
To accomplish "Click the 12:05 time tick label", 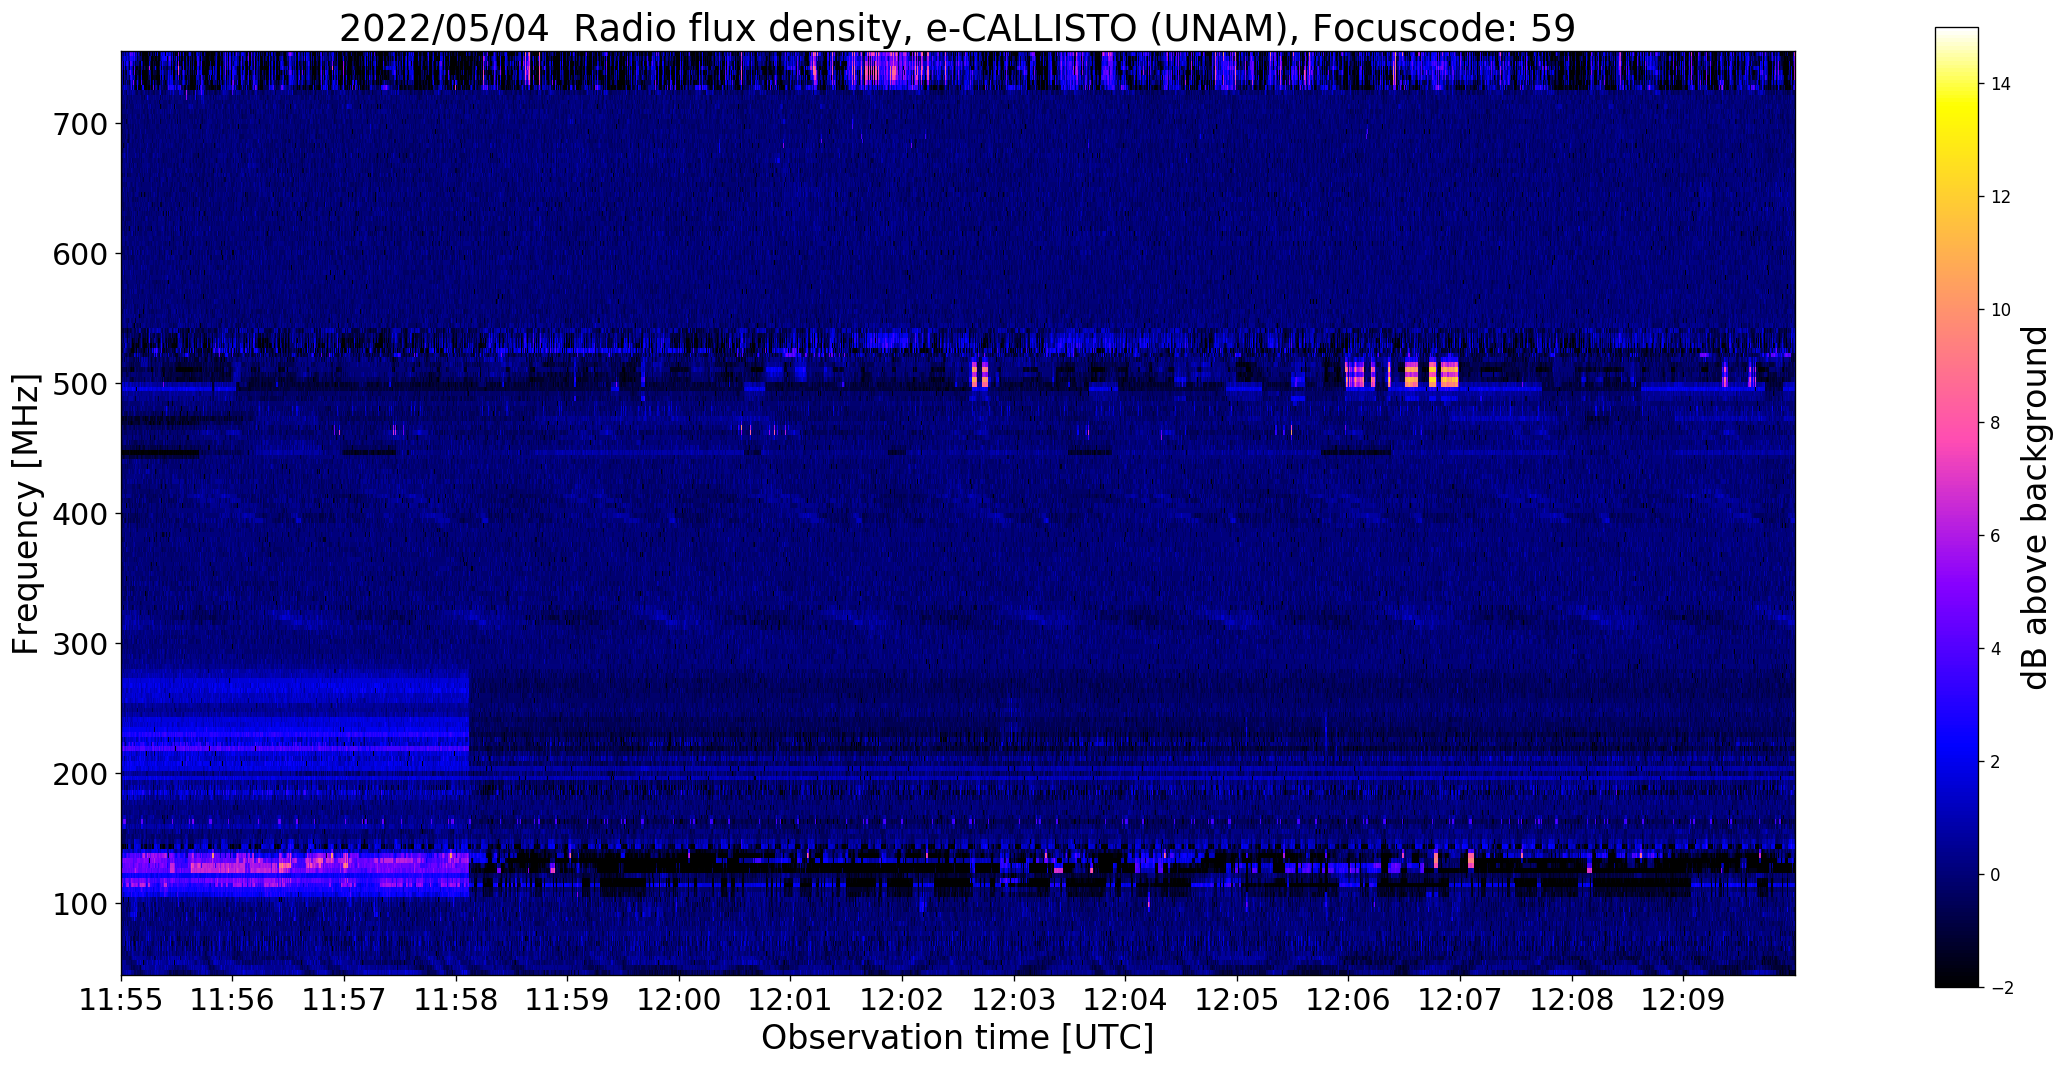I will (x=1237, y=1000).
